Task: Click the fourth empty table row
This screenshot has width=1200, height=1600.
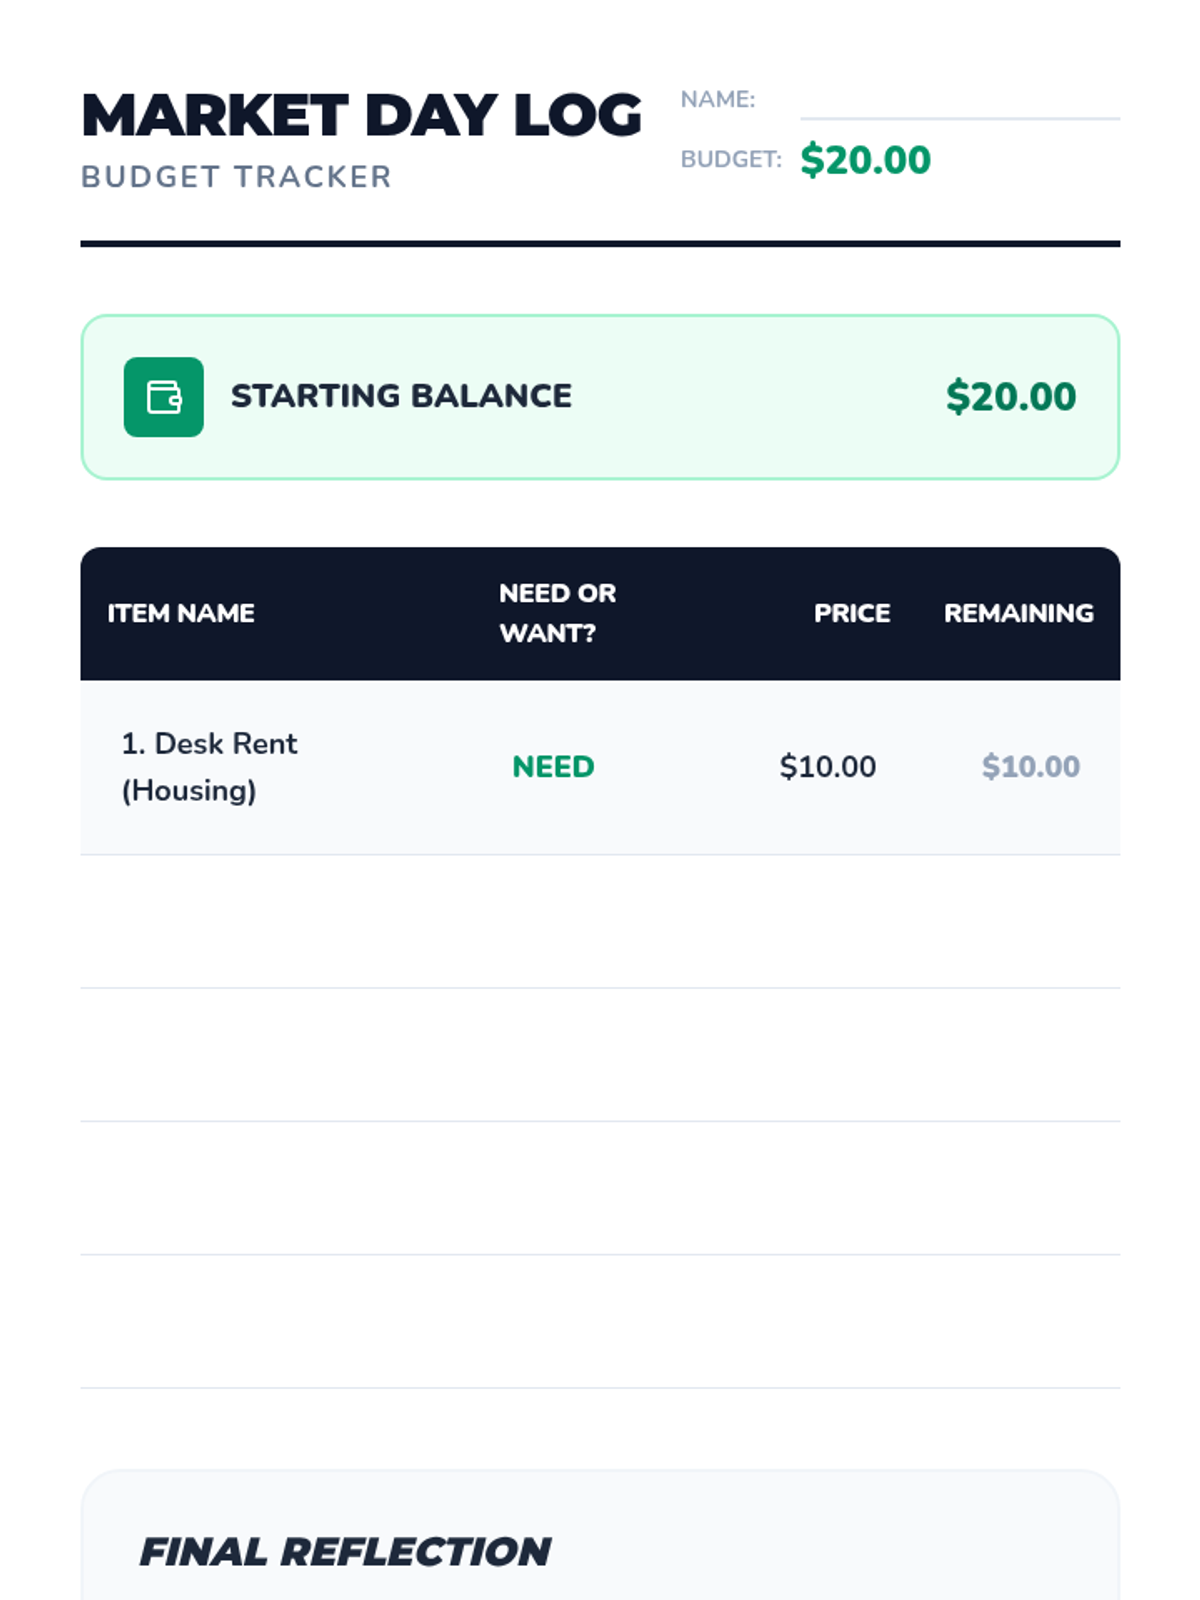Action: pos(600,1321)
